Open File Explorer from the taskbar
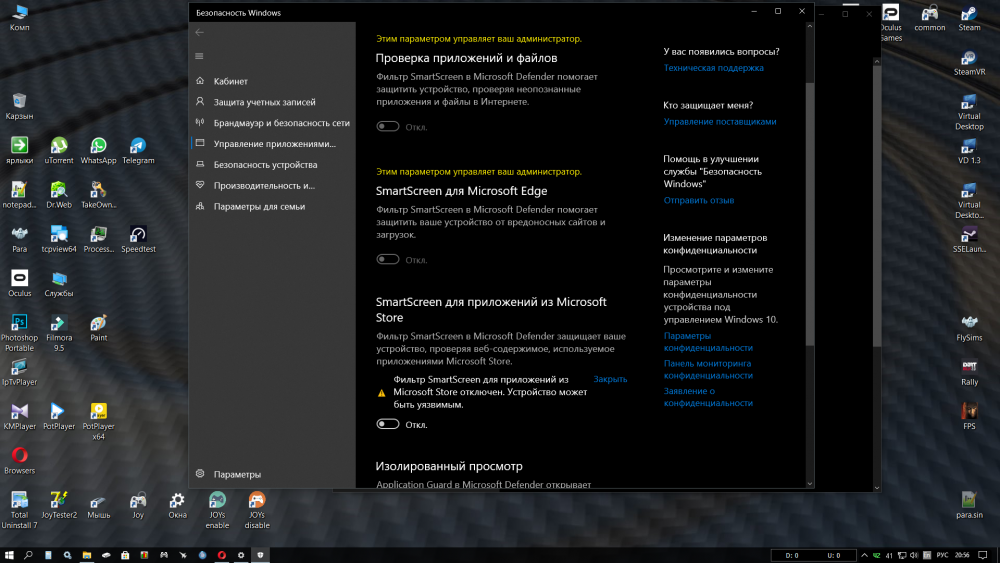Screen dimensions: 1000x563 coord(86,555)
